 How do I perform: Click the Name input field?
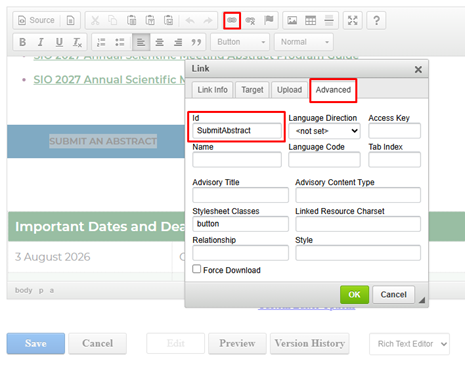tap(237, 160)
